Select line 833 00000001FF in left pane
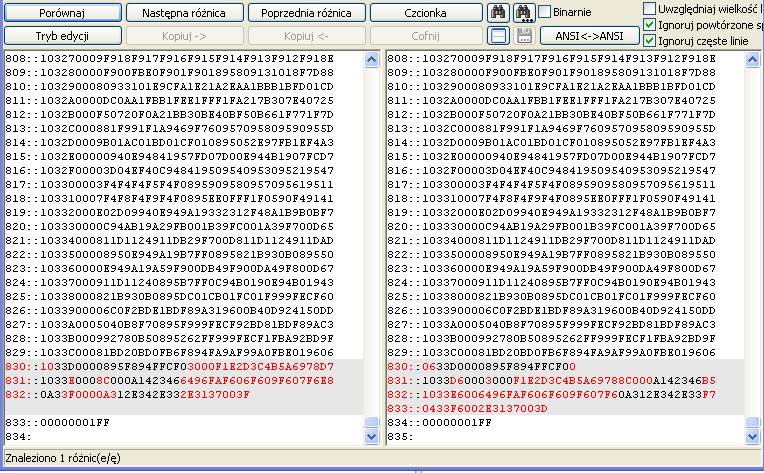 click(x=57, y=423)
